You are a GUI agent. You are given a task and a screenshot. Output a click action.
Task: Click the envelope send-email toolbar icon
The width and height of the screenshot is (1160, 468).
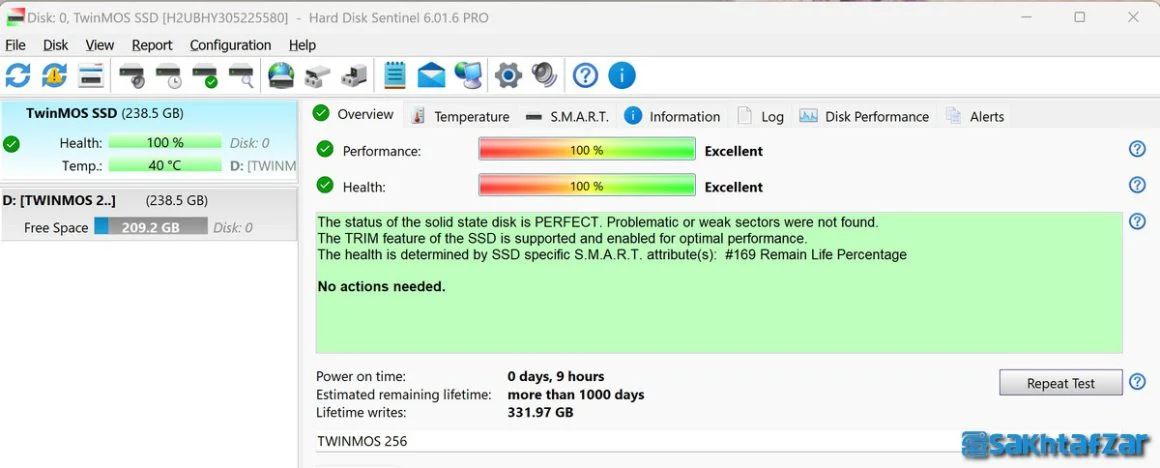click(431, 75)
